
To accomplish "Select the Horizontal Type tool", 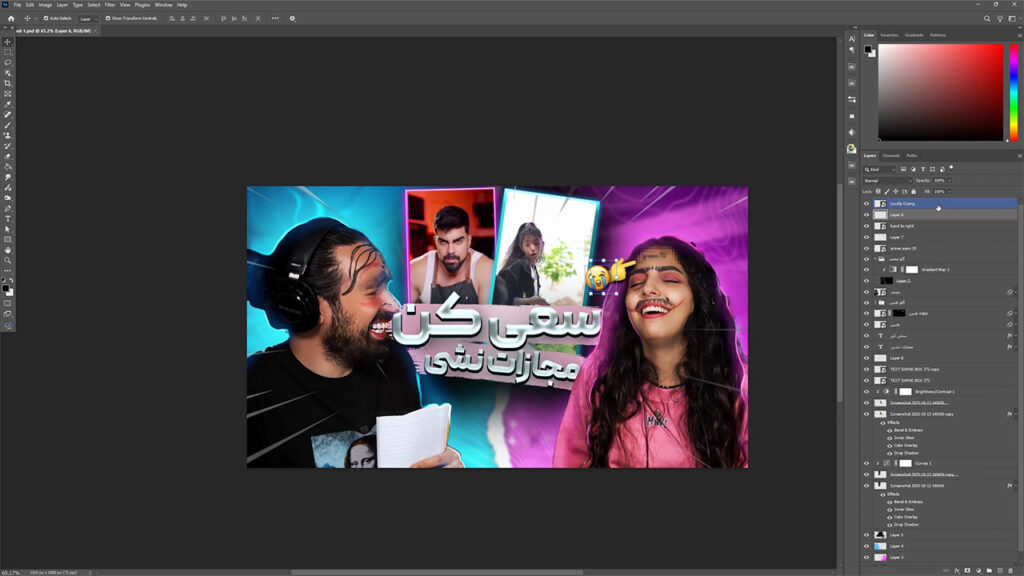I will [x=8, y=218].
